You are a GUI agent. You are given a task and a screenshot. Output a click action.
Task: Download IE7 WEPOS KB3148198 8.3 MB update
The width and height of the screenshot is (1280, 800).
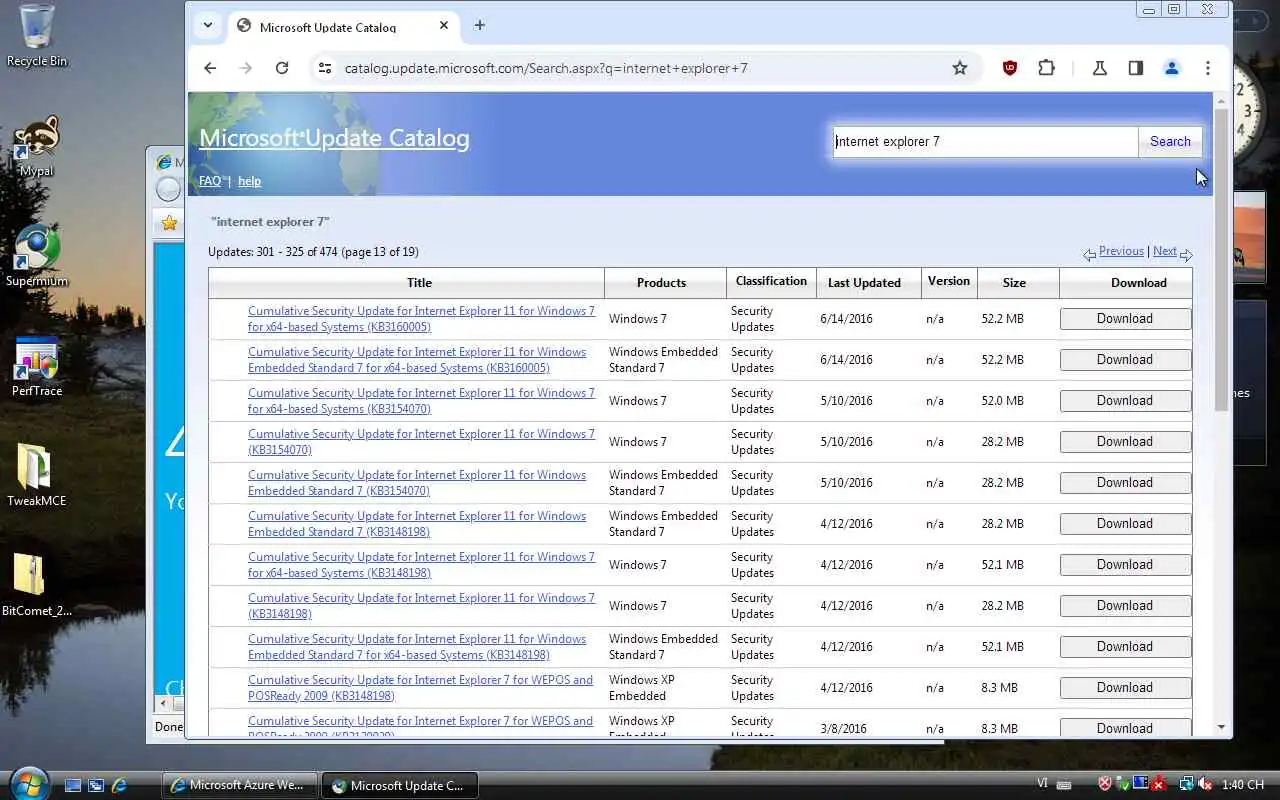point(1125,688)
